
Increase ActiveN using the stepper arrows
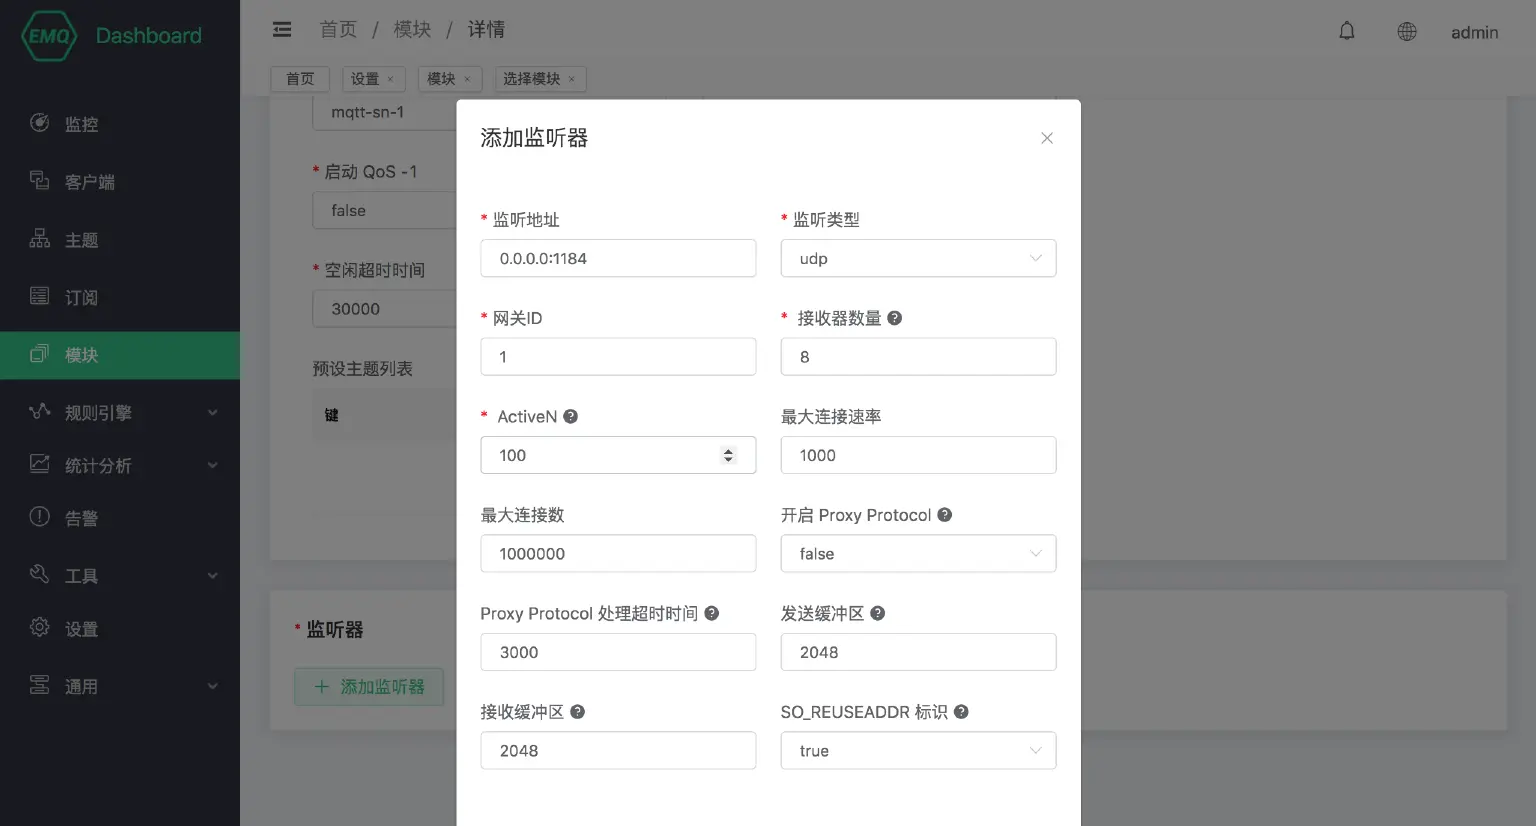(728, 449)
